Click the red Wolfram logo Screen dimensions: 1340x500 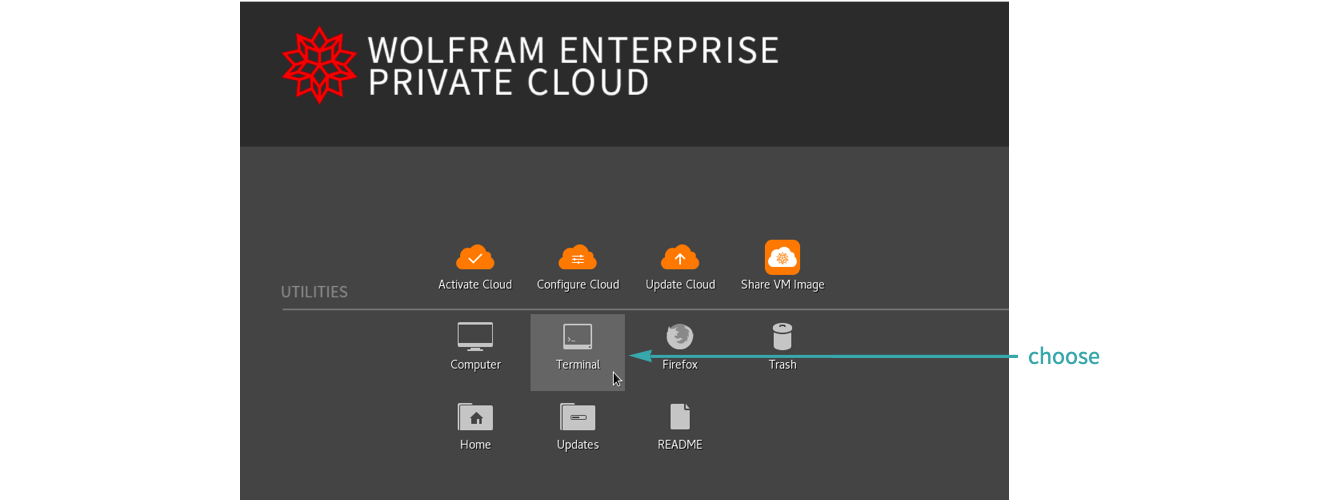point(319,65)
